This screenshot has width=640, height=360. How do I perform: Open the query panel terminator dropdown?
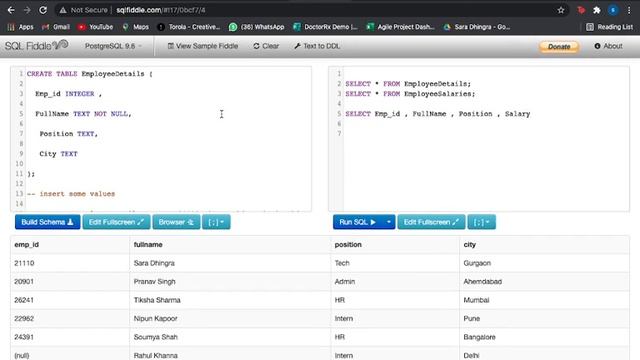click(482, 222)
